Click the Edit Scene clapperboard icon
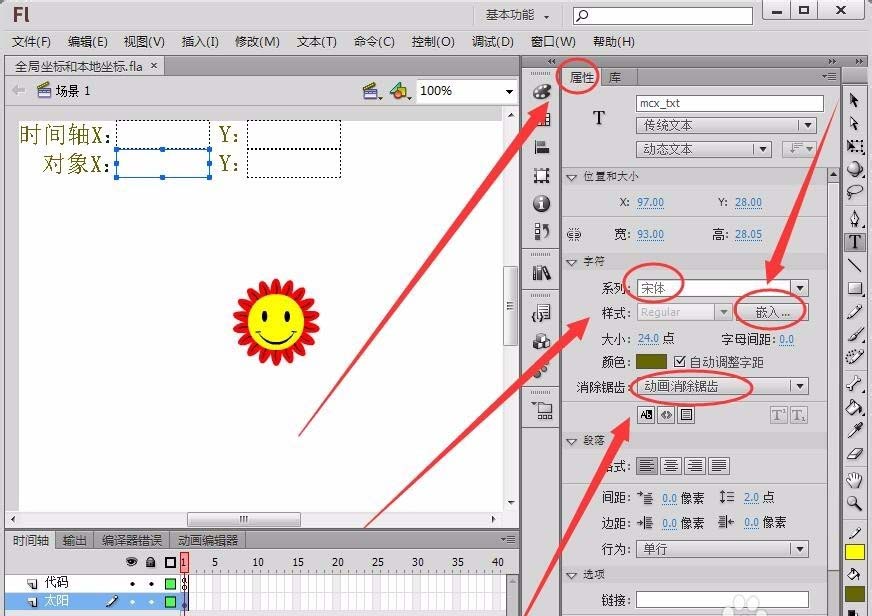The width and height of the screenshot is (872, 616). click(371, 91)
